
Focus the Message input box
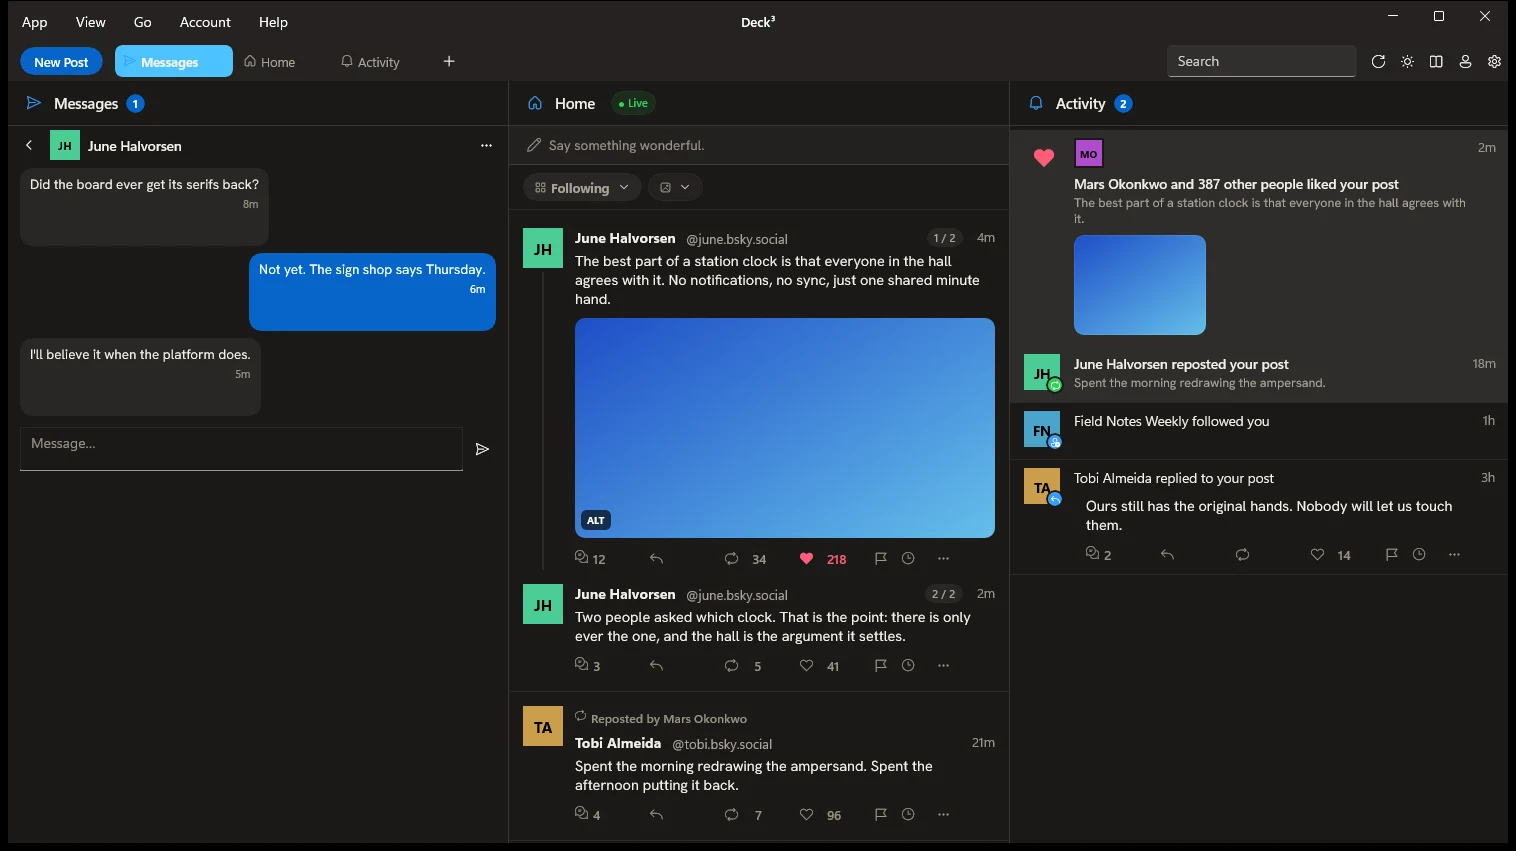coord(241,448)
